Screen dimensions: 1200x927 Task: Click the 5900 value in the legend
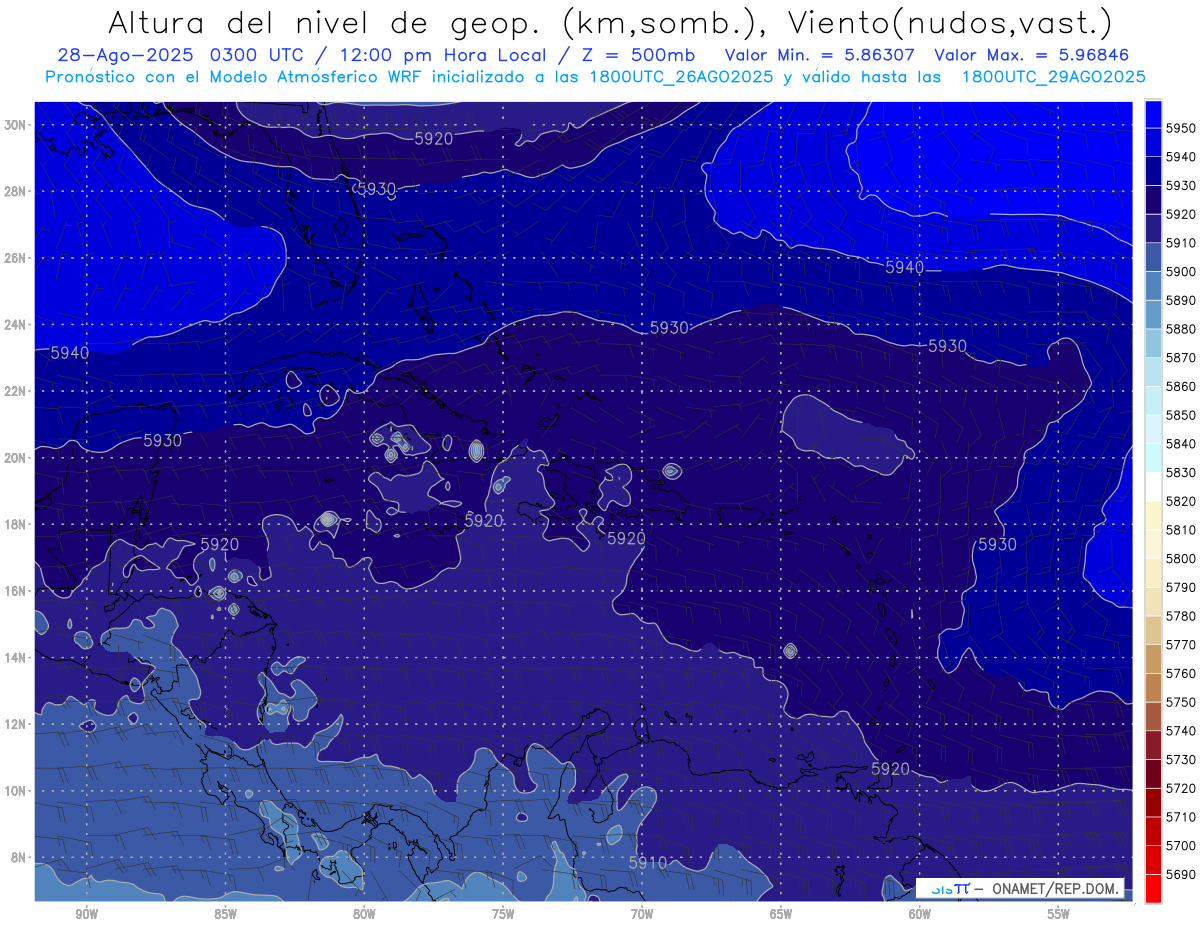1181,271
